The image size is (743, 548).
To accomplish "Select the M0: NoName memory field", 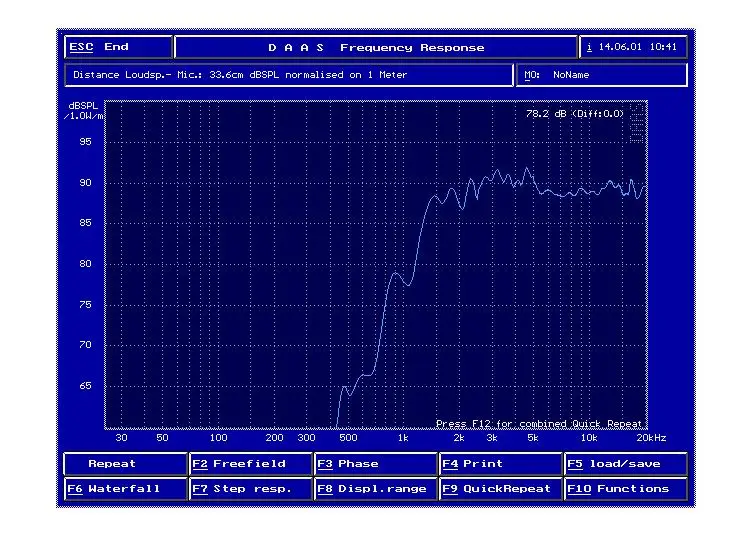I will point(602,75).
